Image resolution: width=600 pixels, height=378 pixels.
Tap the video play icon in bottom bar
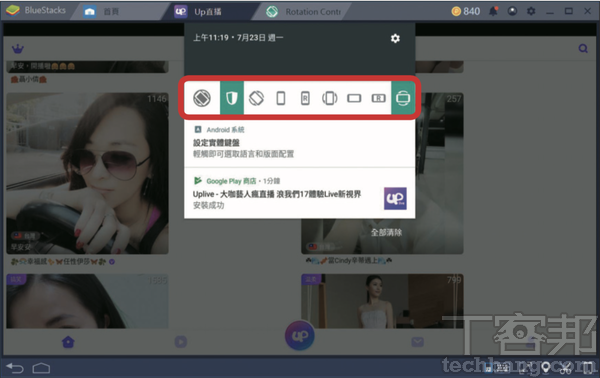coord(181,342)
